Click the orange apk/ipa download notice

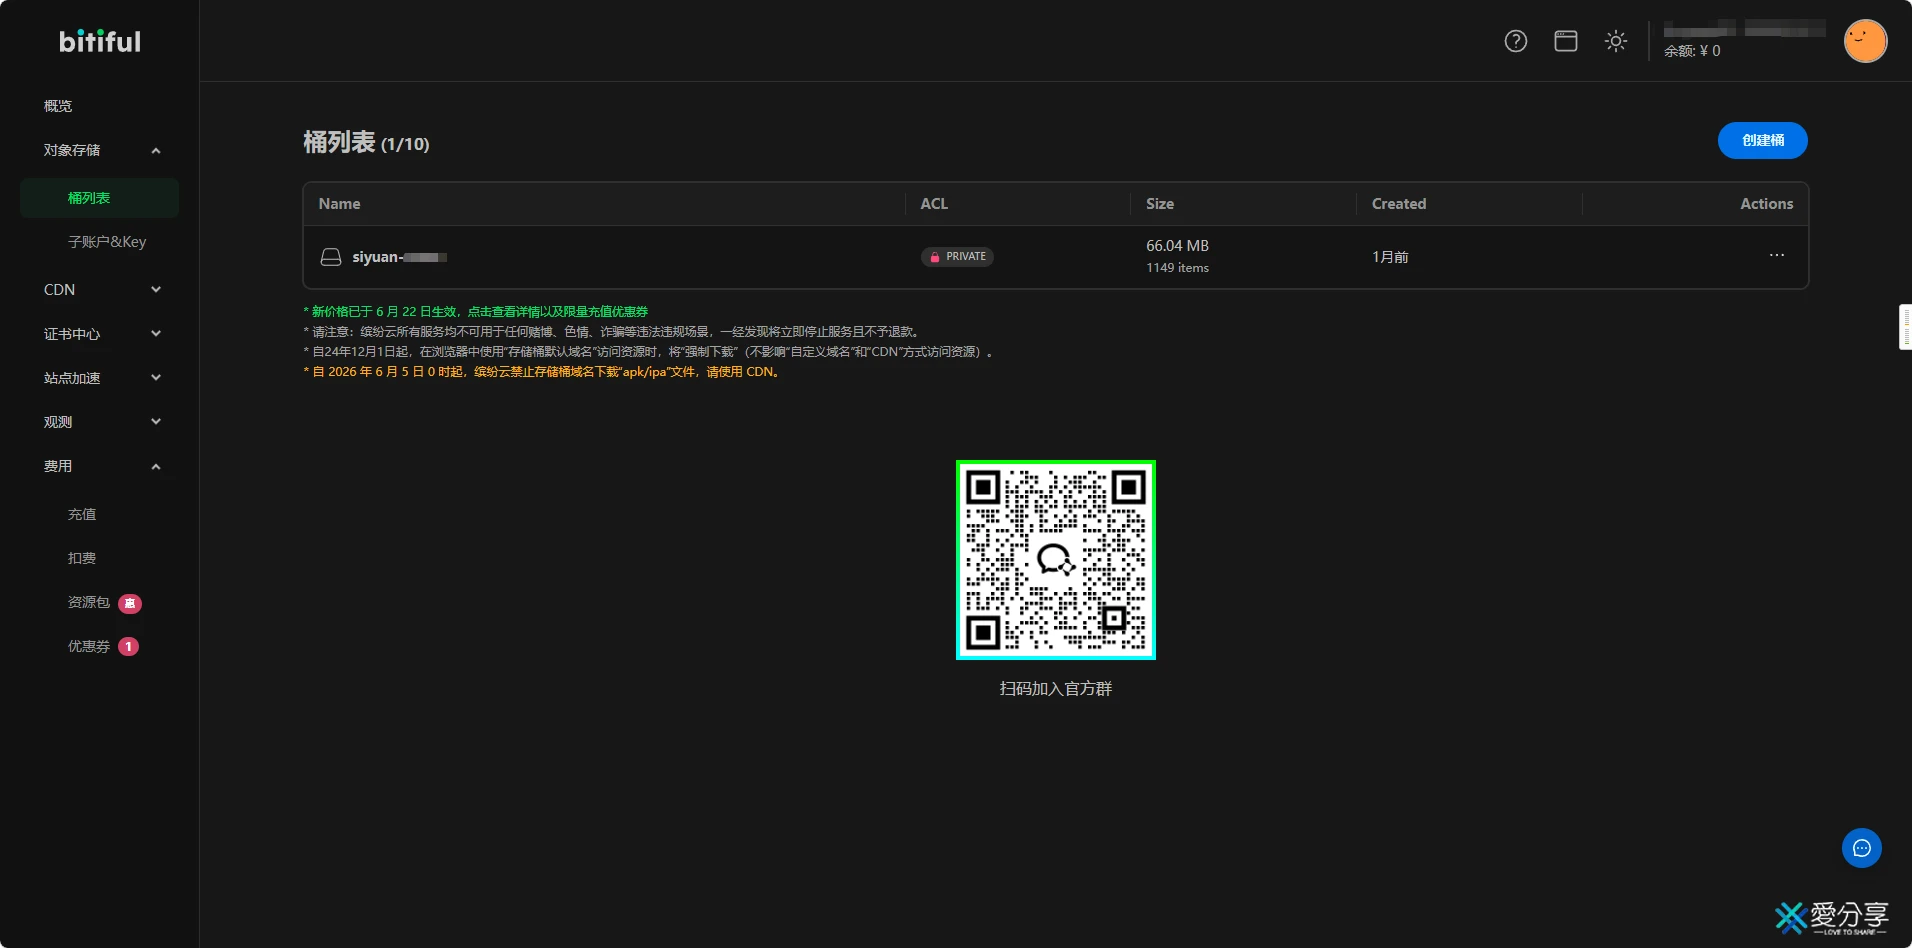(543, 372)
